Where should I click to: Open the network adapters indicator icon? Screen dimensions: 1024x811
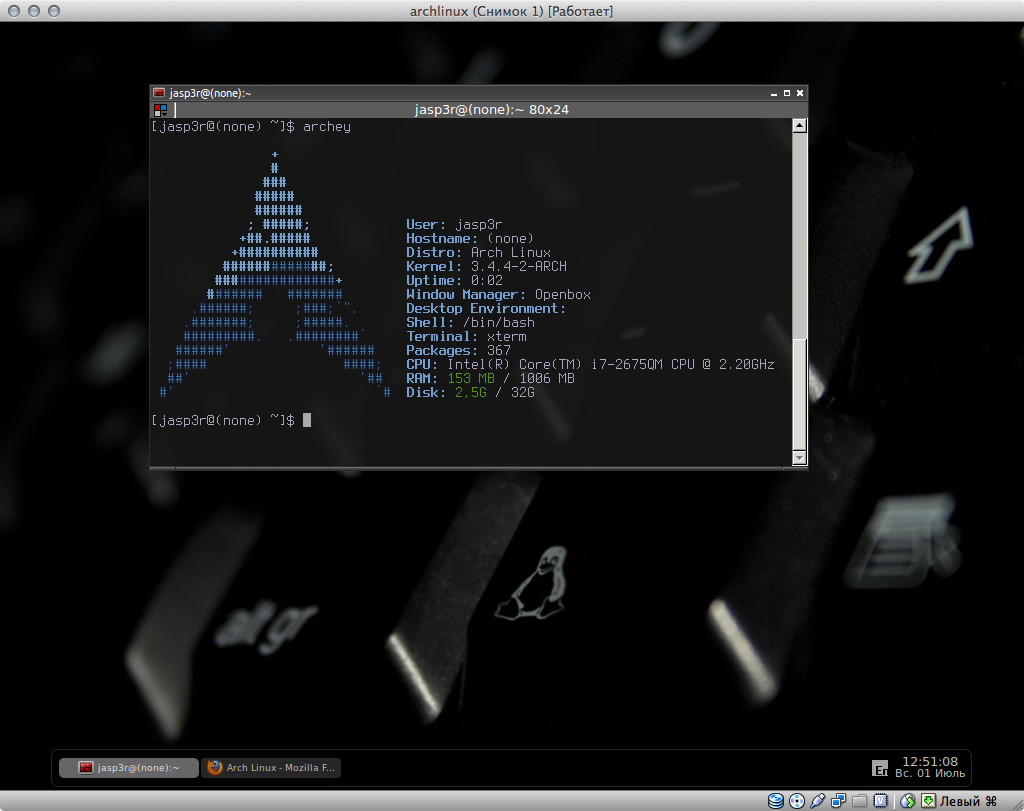click(839, 801)
